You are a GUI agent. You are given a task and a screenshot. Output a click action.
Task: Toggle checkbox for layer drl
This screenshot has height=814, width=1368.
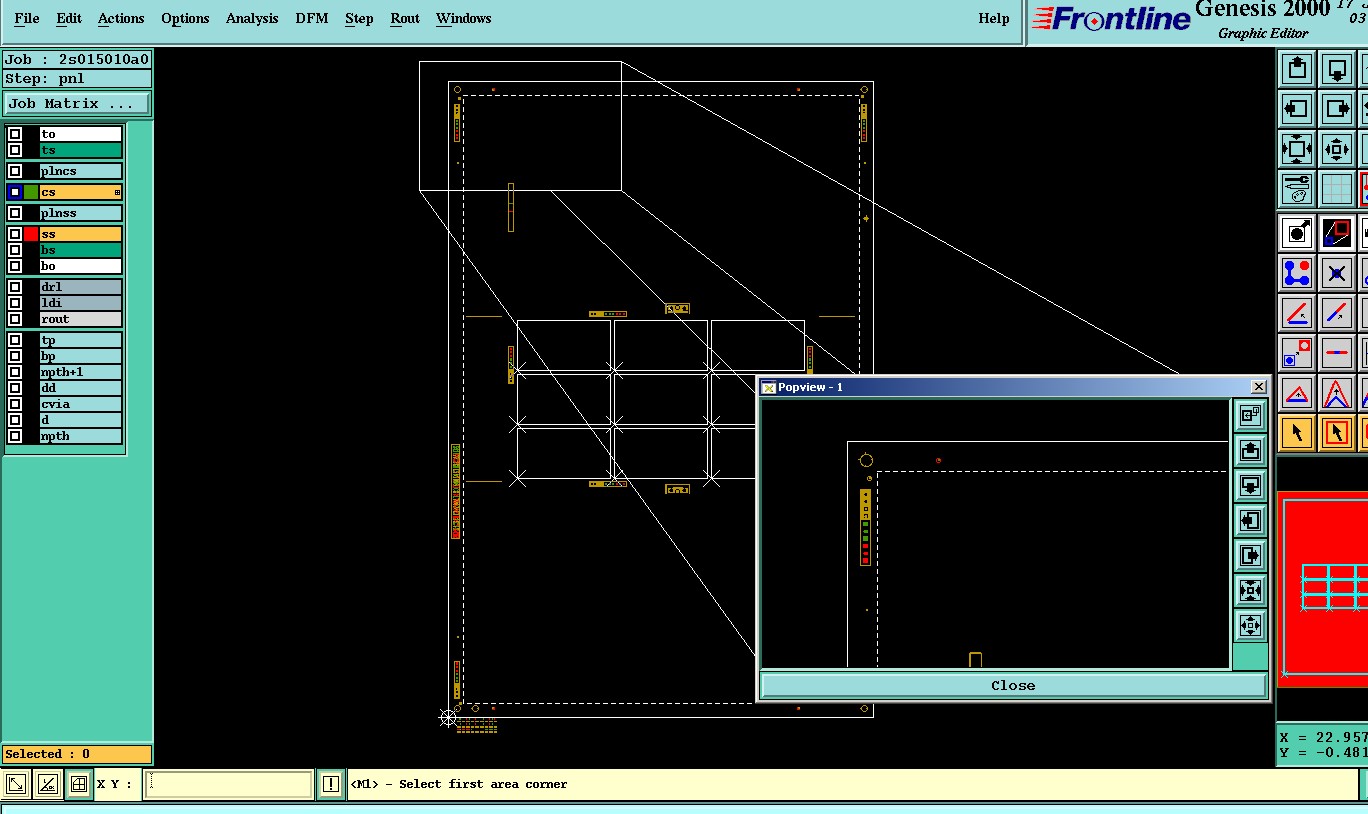point(15,287)
